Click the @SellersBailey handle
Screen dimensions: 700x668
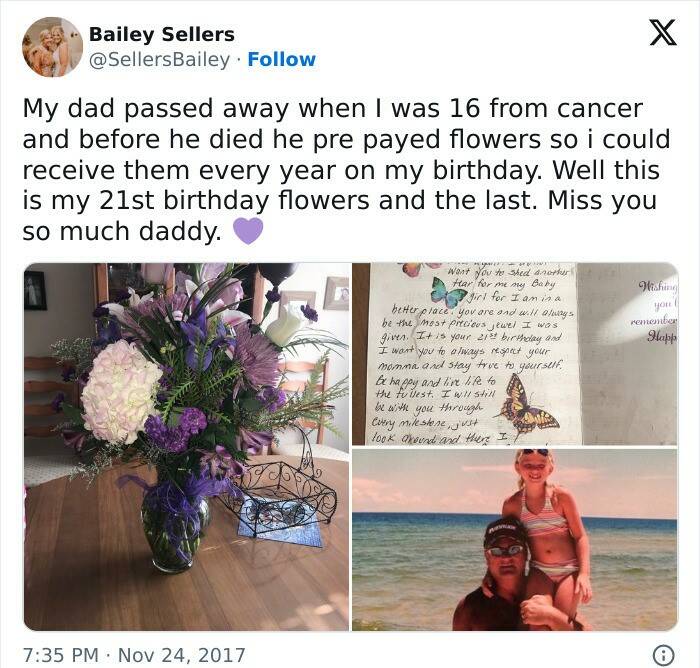pyautogui.click(x=159, y=59)
